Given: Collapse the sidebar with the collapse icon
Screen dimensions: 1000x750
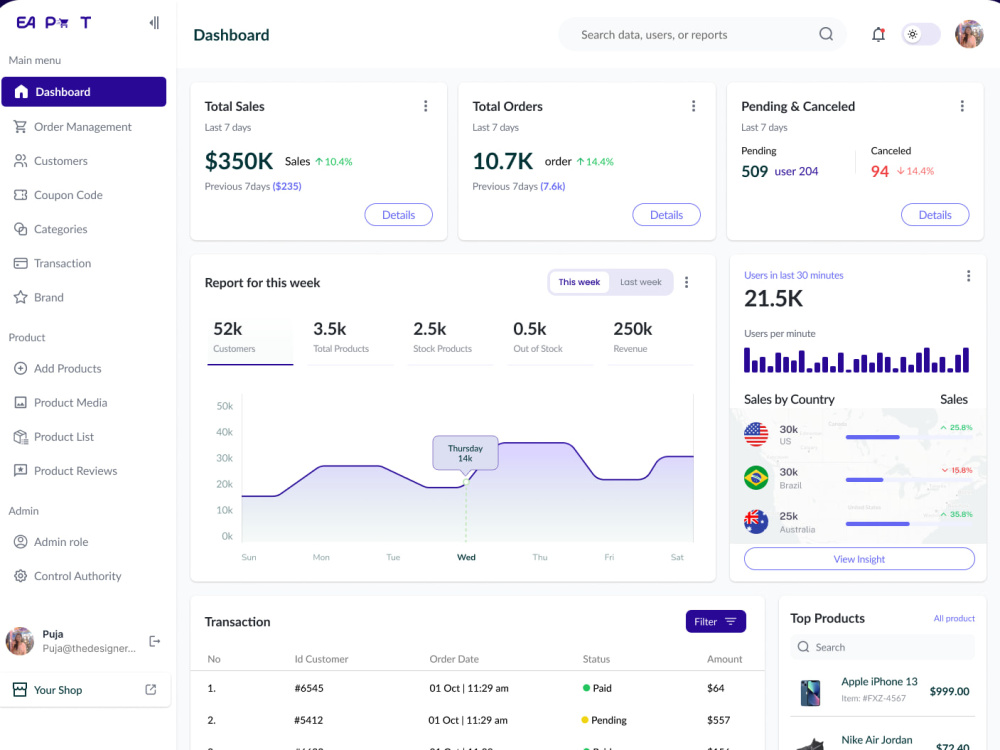Looking at the screenshot, I should click(154, 23).
